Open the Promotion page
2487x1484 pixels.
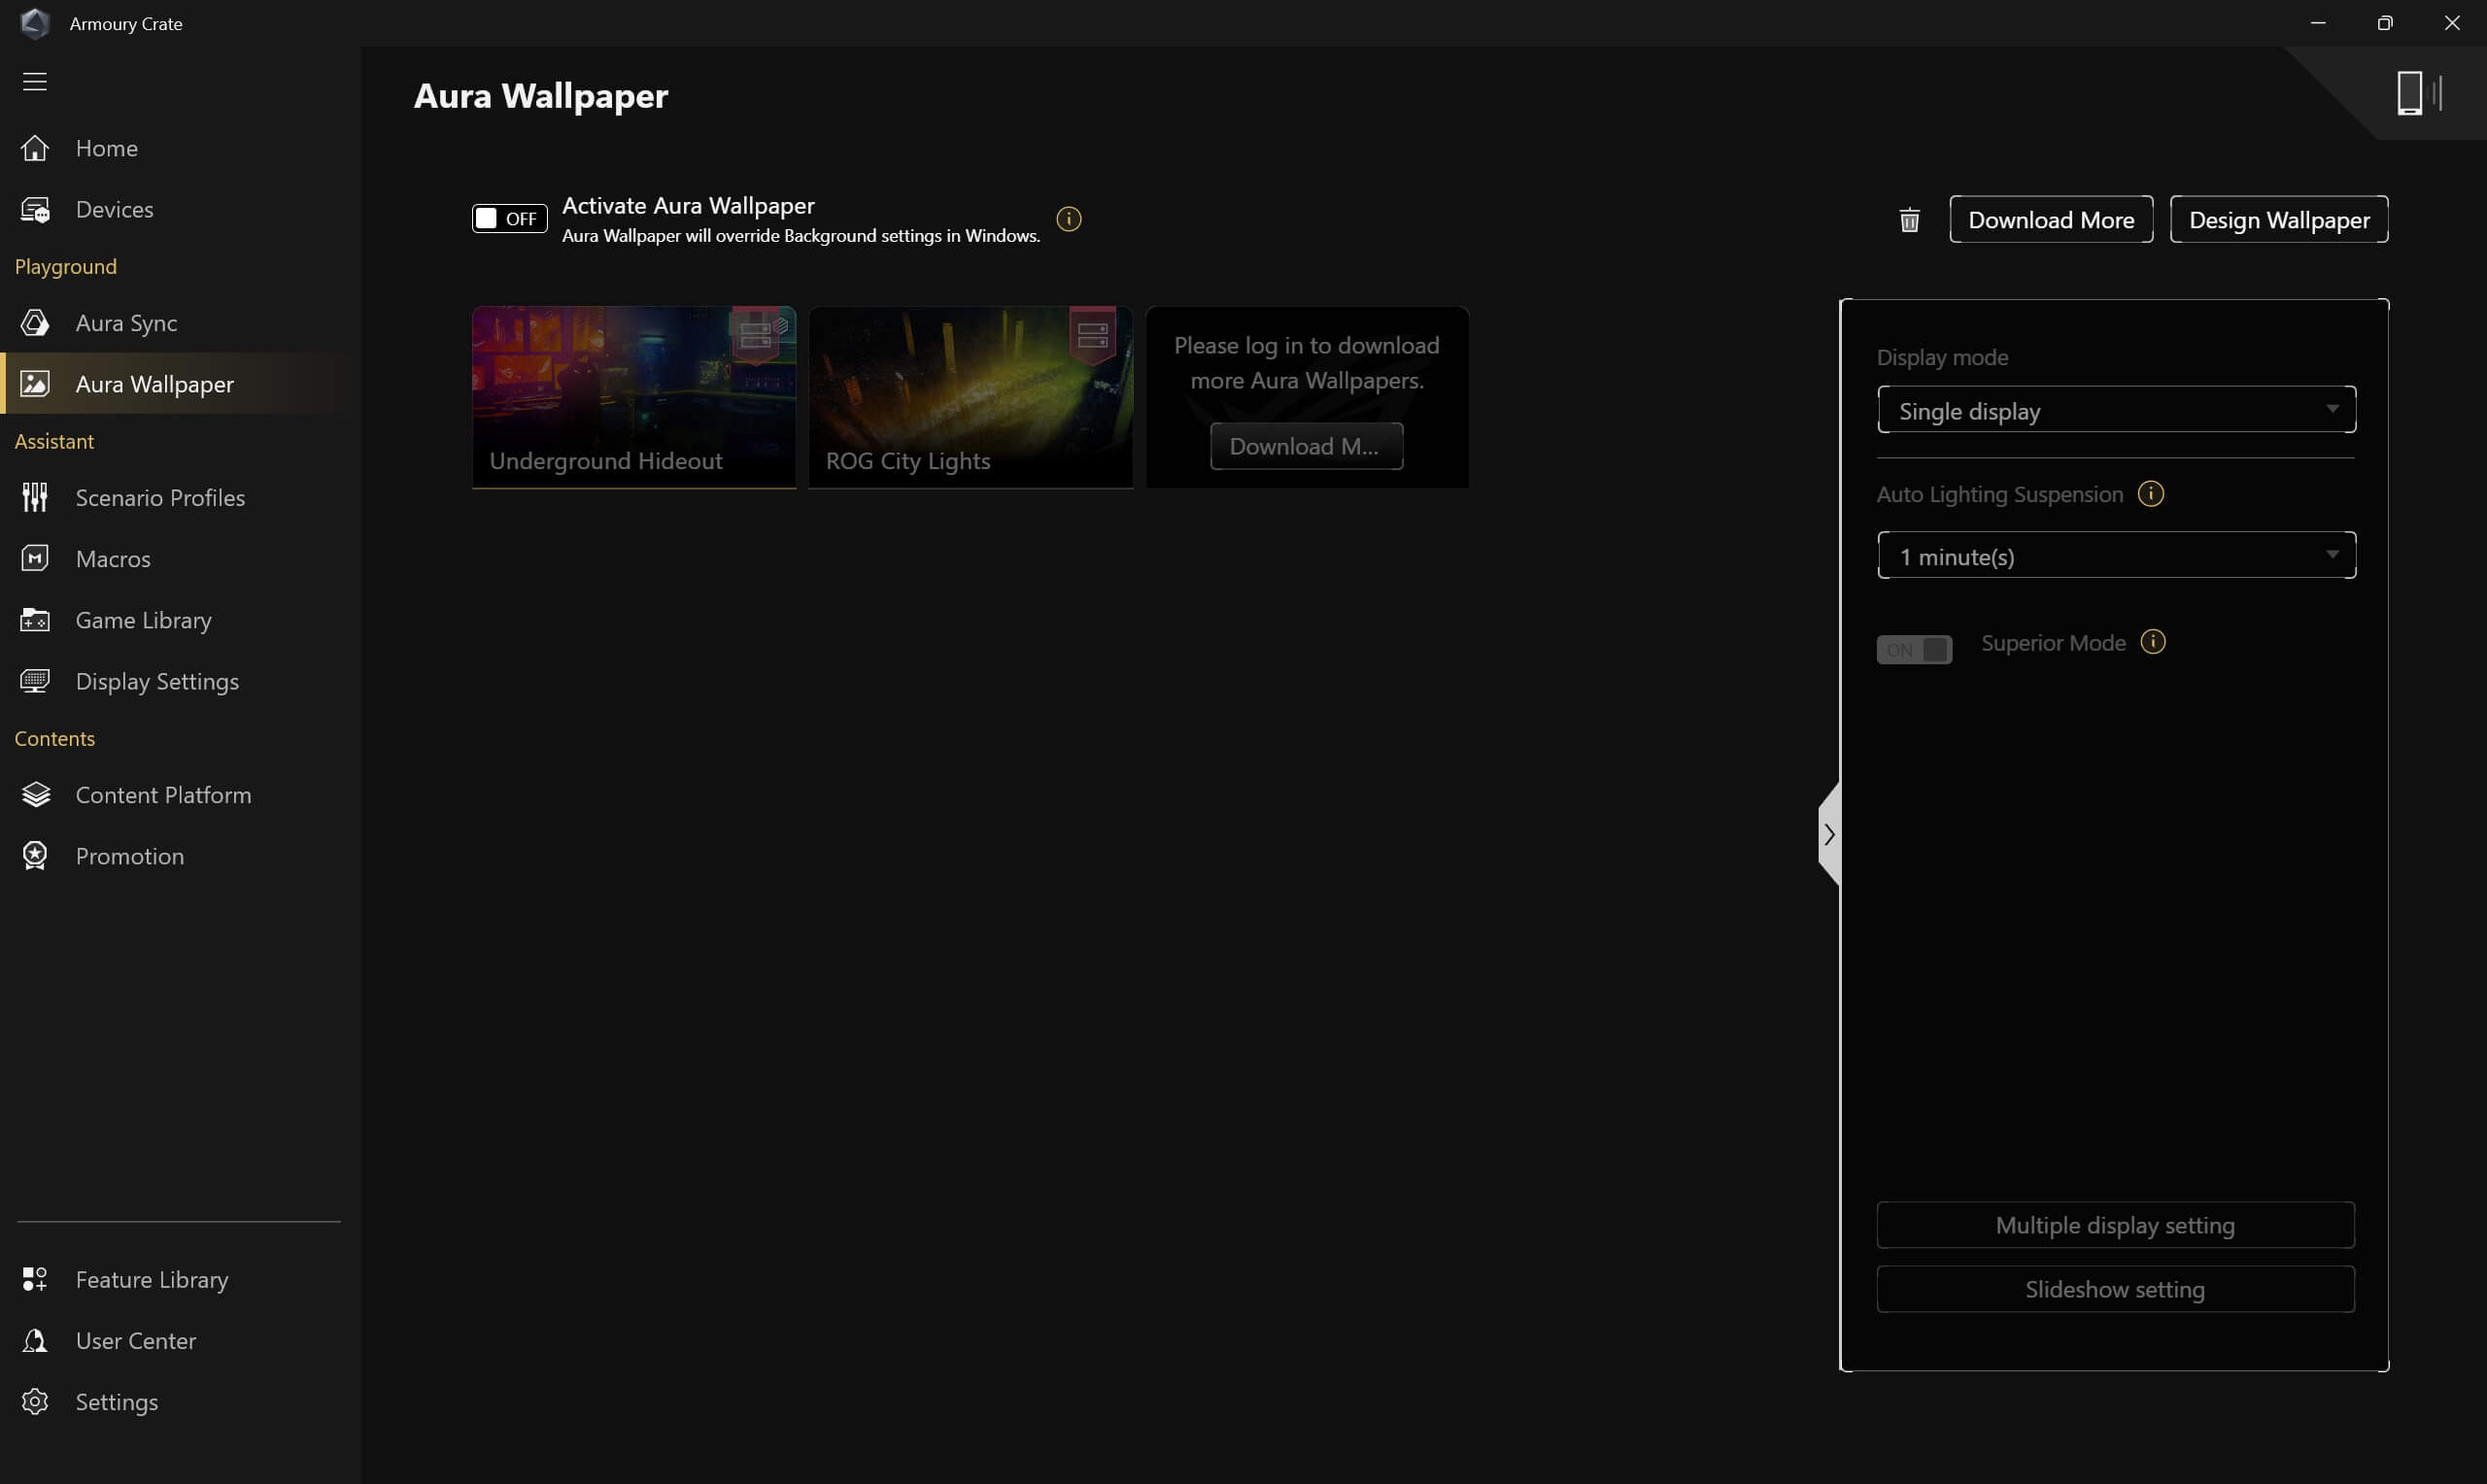pos(180,856)
